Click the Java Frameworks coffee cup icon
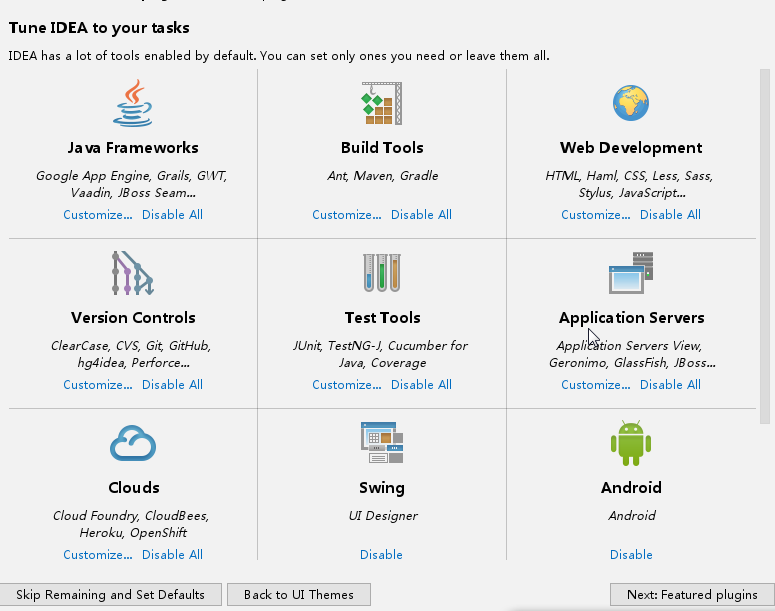This screenshot has width=775, height=611. (x=132, y=103)
